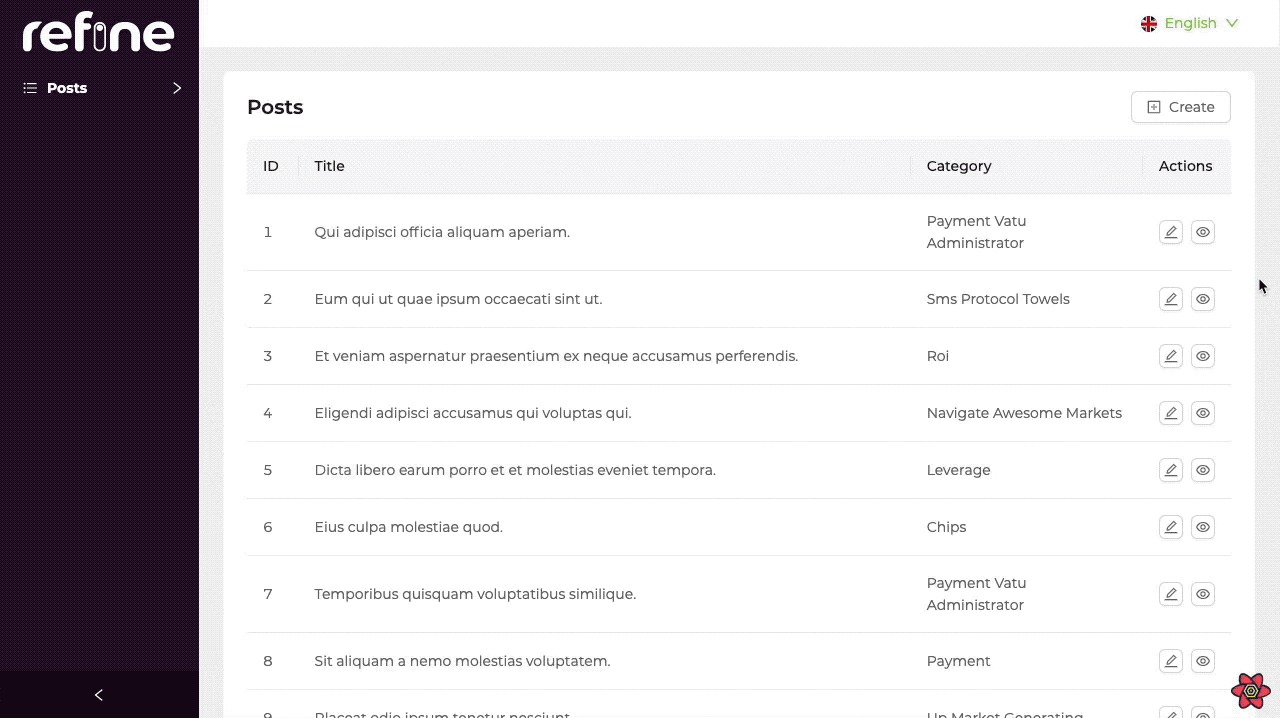The image size is (1280, 718).
Task: View post 4 with the eye icon
Action: coord(1203,413)
